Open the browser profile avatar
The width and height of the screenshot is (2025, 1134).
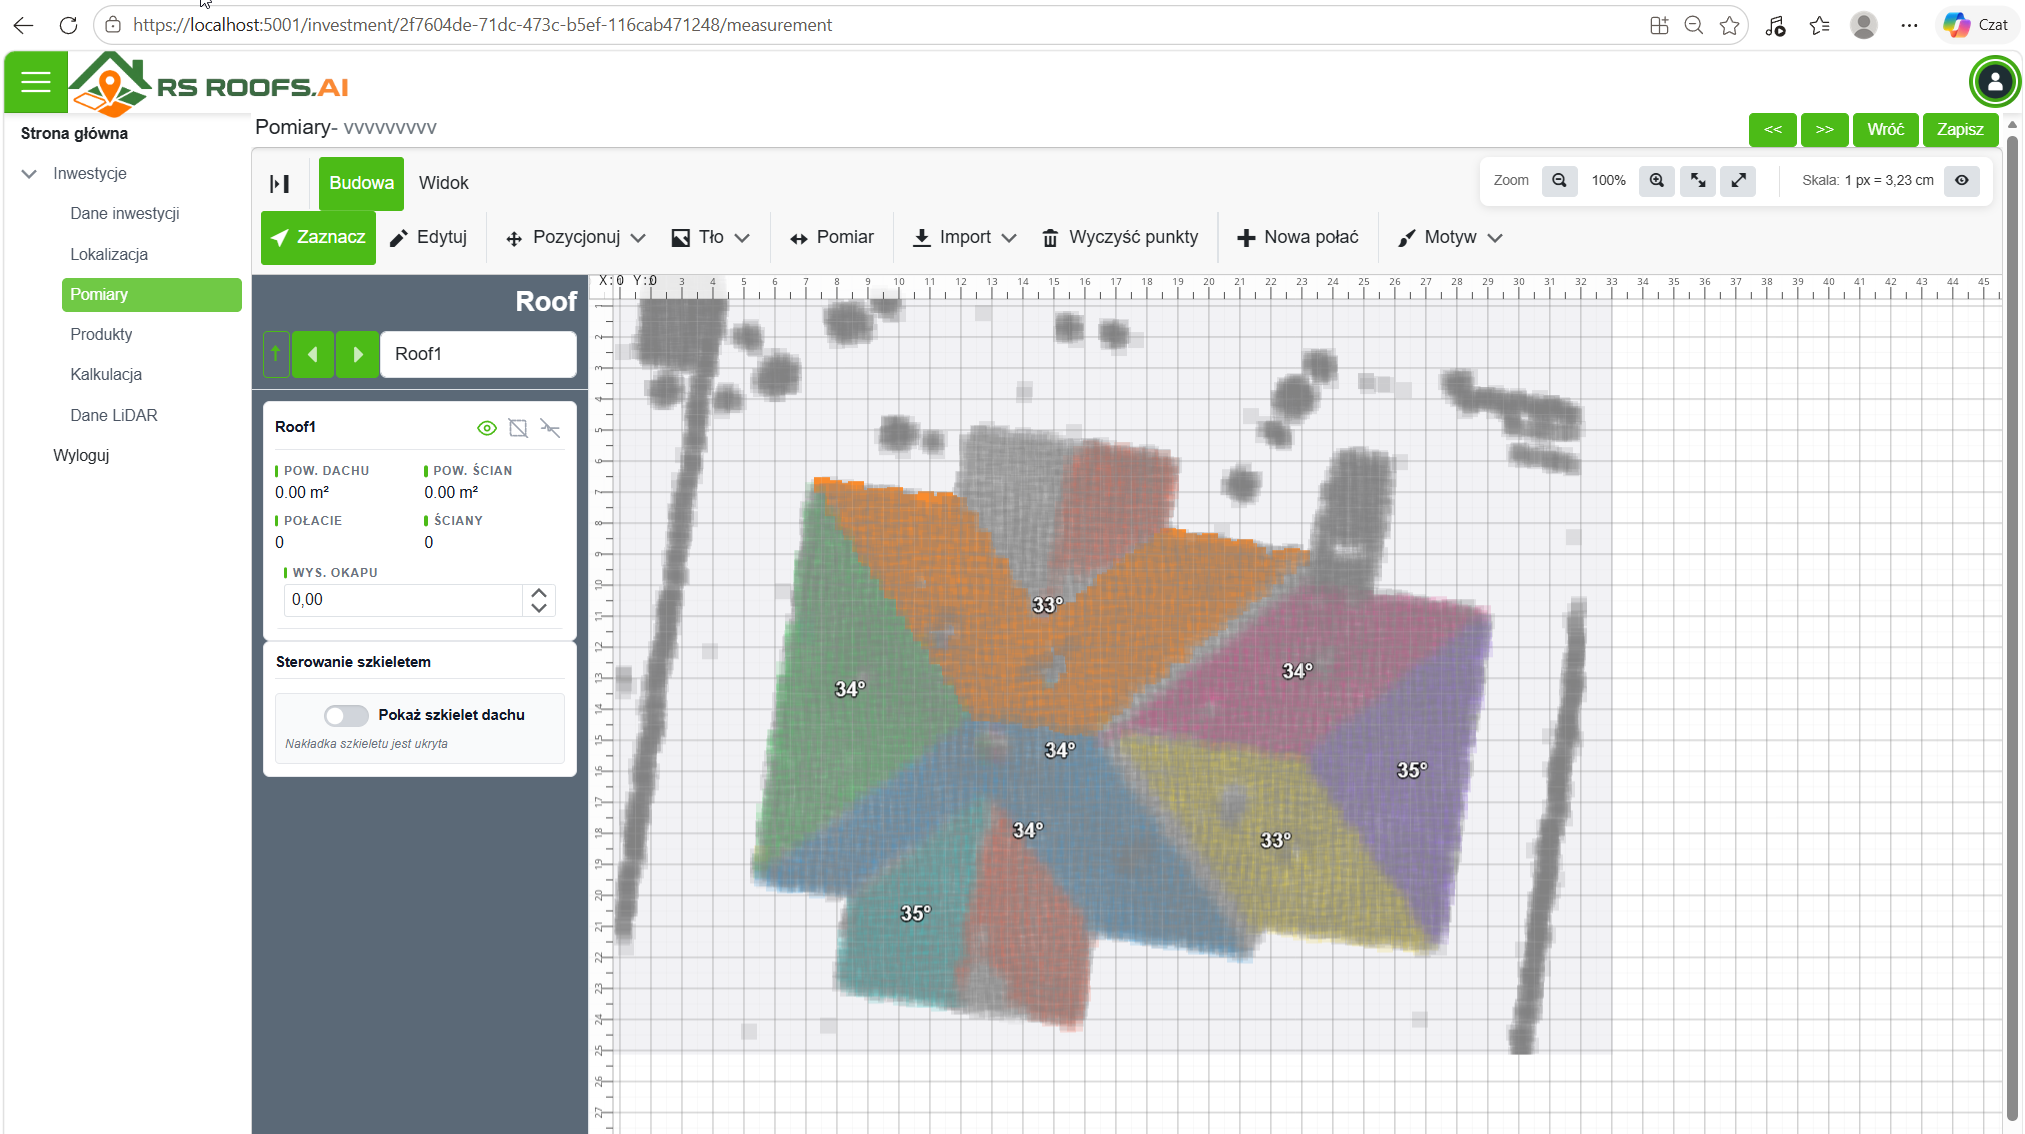coord(1863,25)
